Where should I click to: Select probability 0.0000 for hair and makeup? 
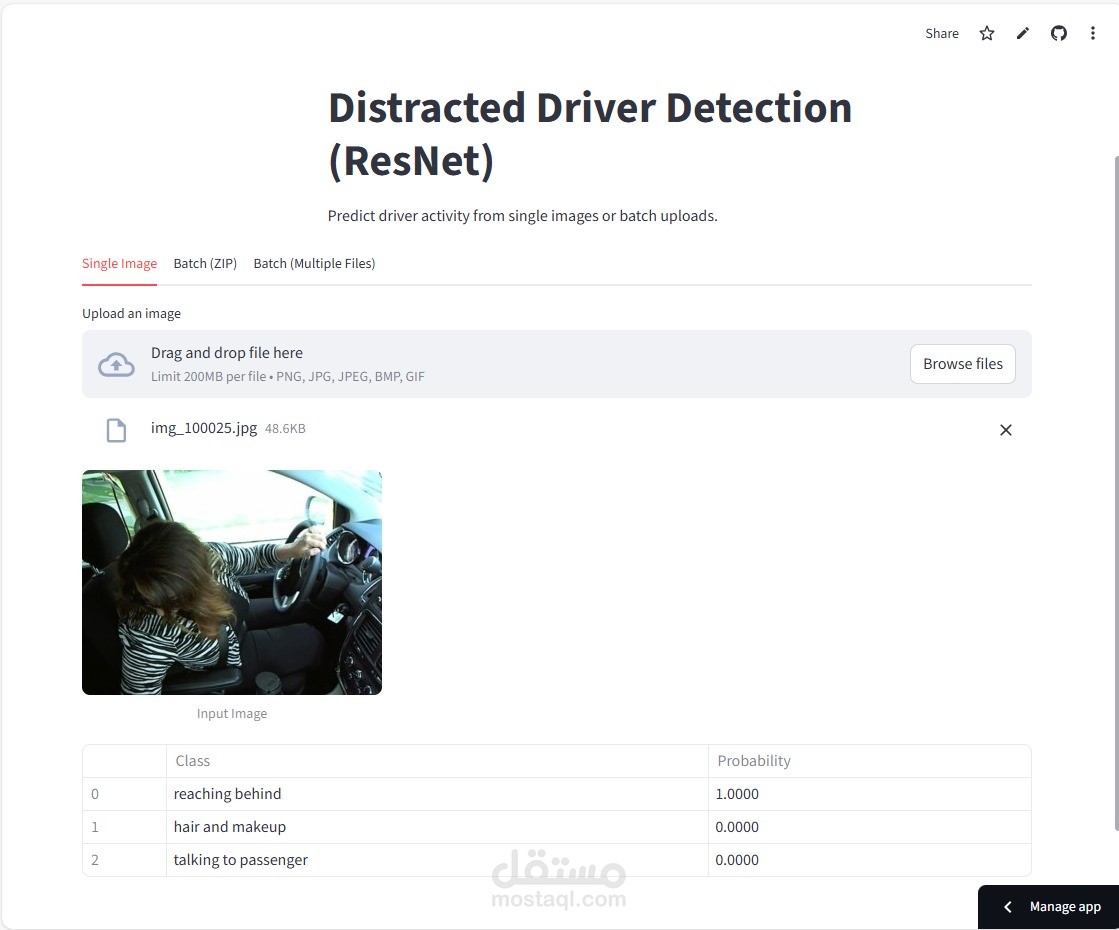(x=869, y=827)
